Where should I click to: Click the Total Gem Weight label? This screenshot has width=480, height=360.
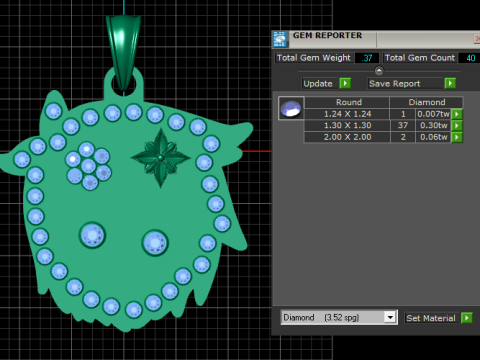click(x=314, y=58)
